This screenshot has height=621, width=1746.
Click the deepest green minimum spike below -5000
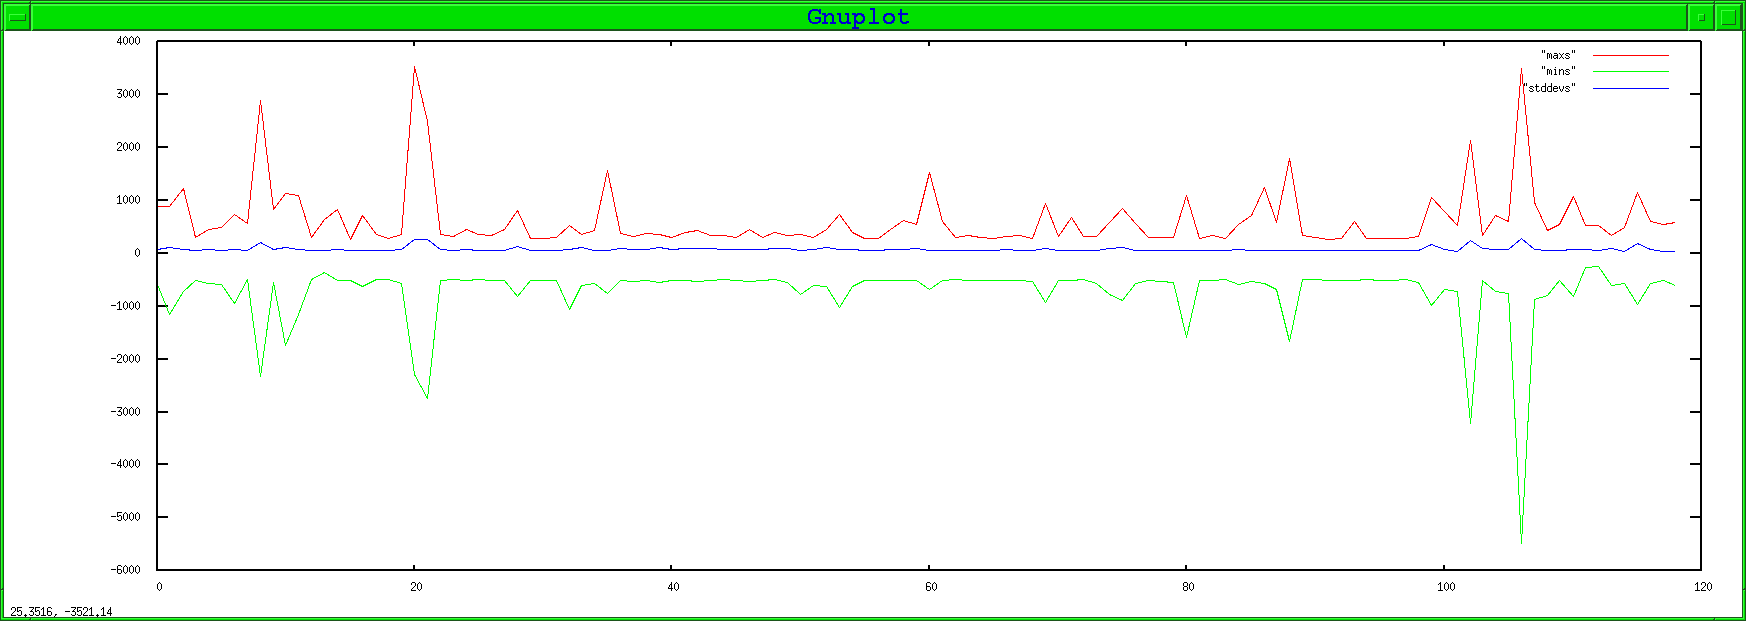click(1521, 541)
